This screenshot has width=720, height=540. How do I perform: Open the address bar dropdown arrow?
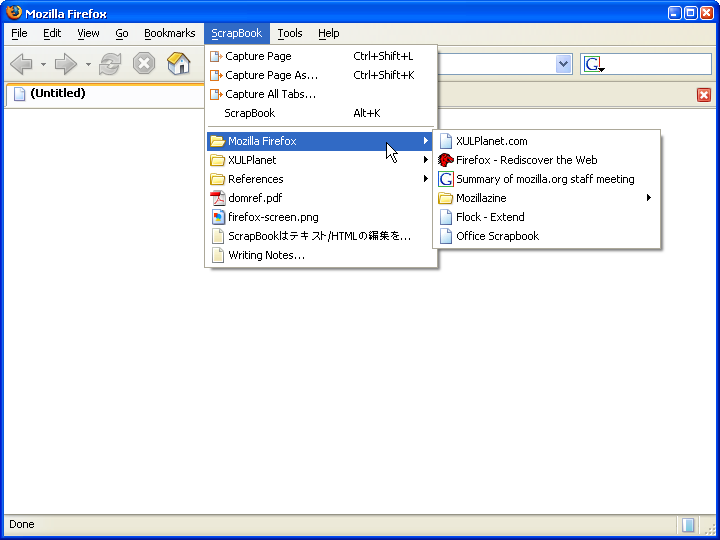click(563, 64)
